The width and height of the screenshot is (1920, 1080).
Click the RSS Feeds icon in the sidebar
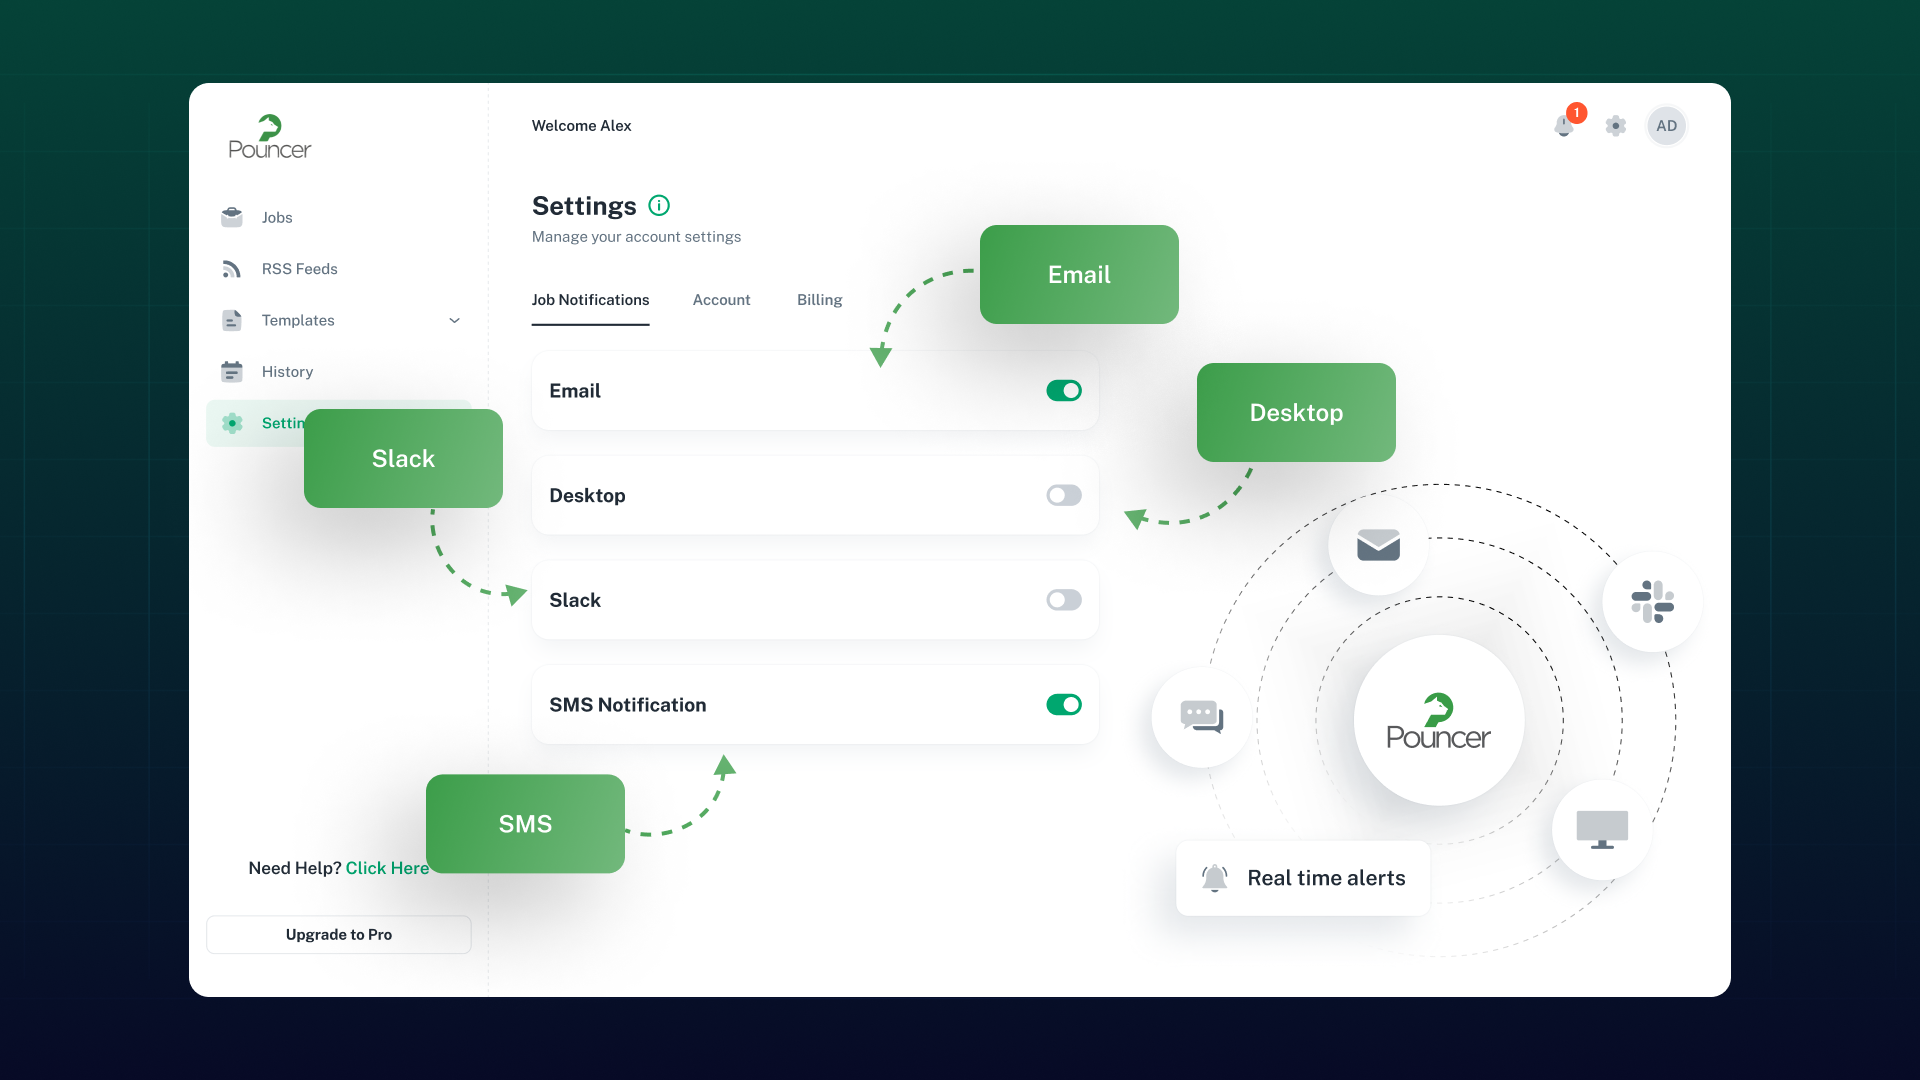coord(231,268)
